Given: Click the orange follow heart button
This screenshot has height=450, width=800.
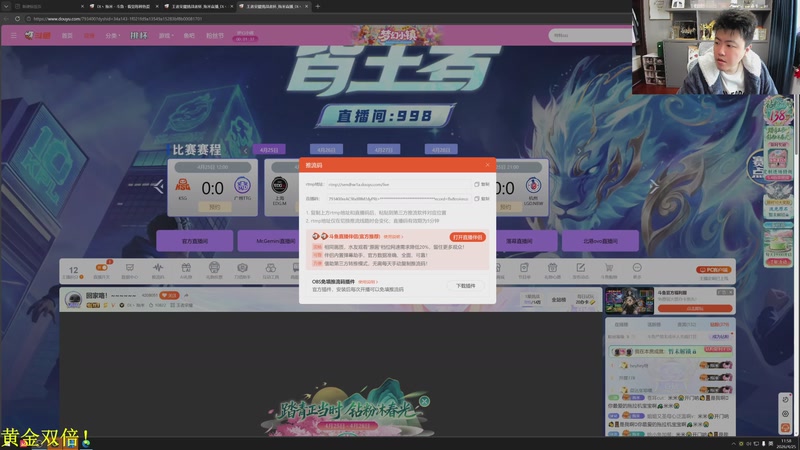Looking at the screenshot, I should (169, 295).
